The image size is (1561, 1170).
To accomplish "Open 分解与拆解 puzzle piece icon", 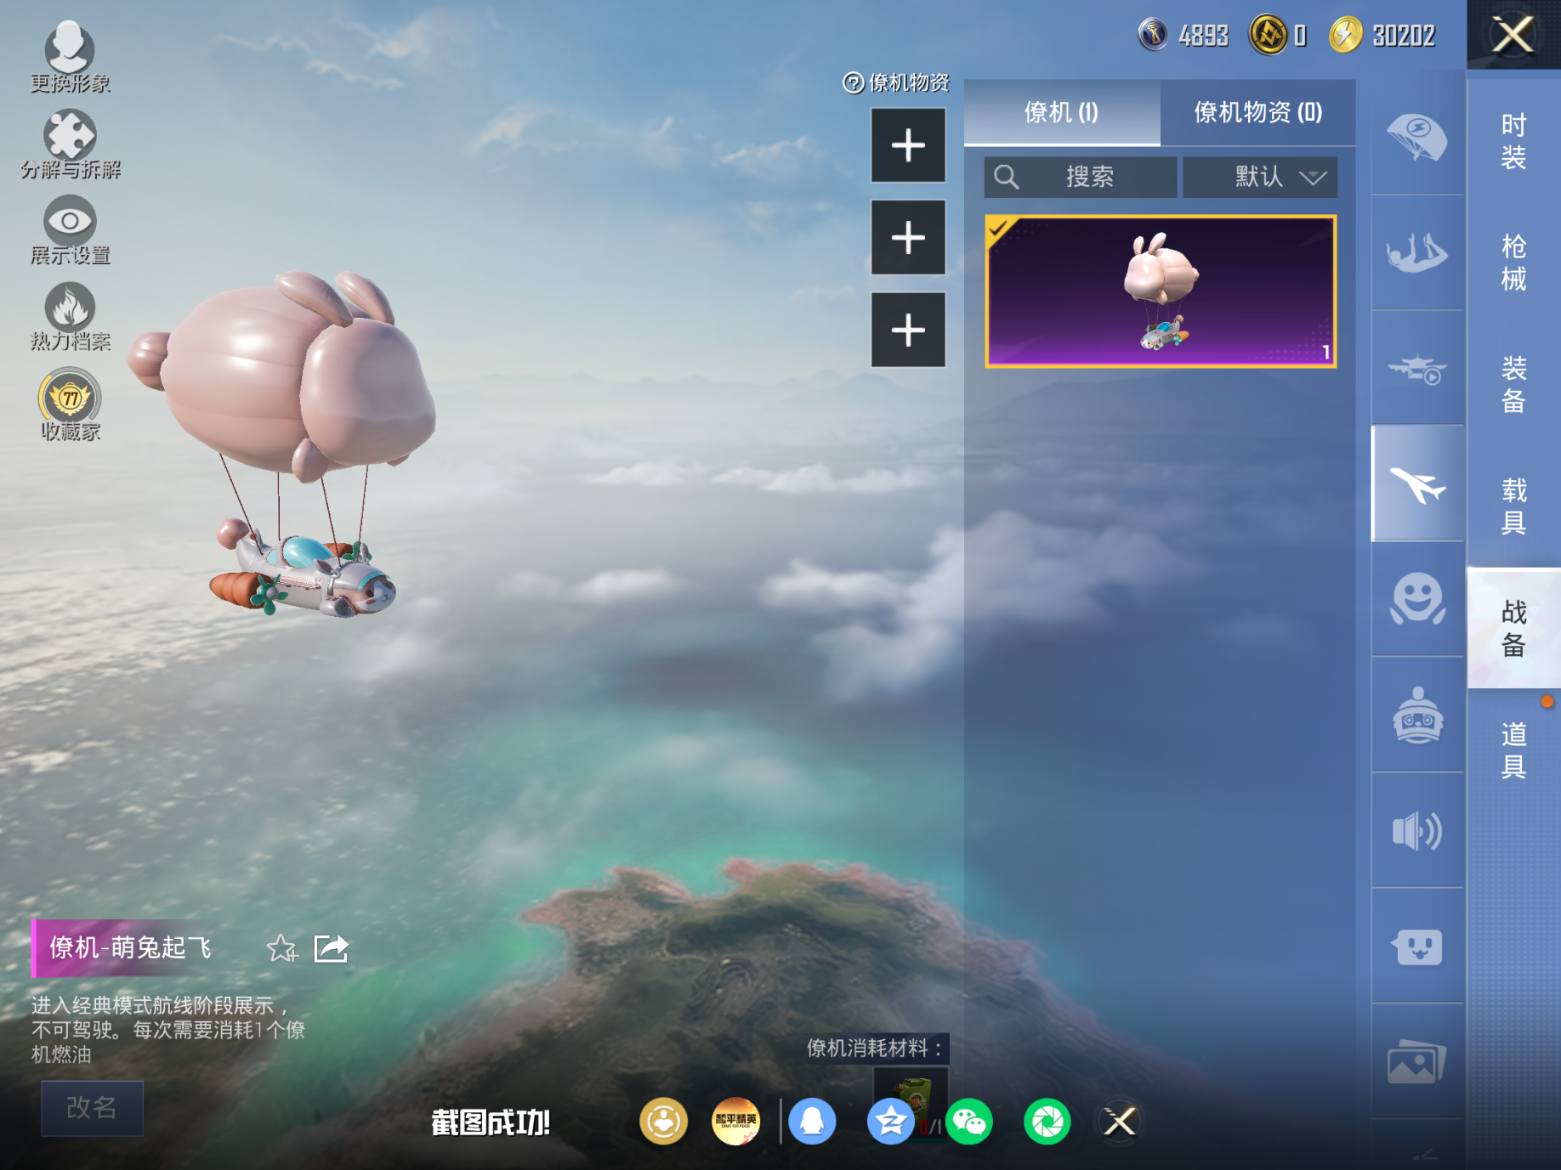I will coord(69,134).
